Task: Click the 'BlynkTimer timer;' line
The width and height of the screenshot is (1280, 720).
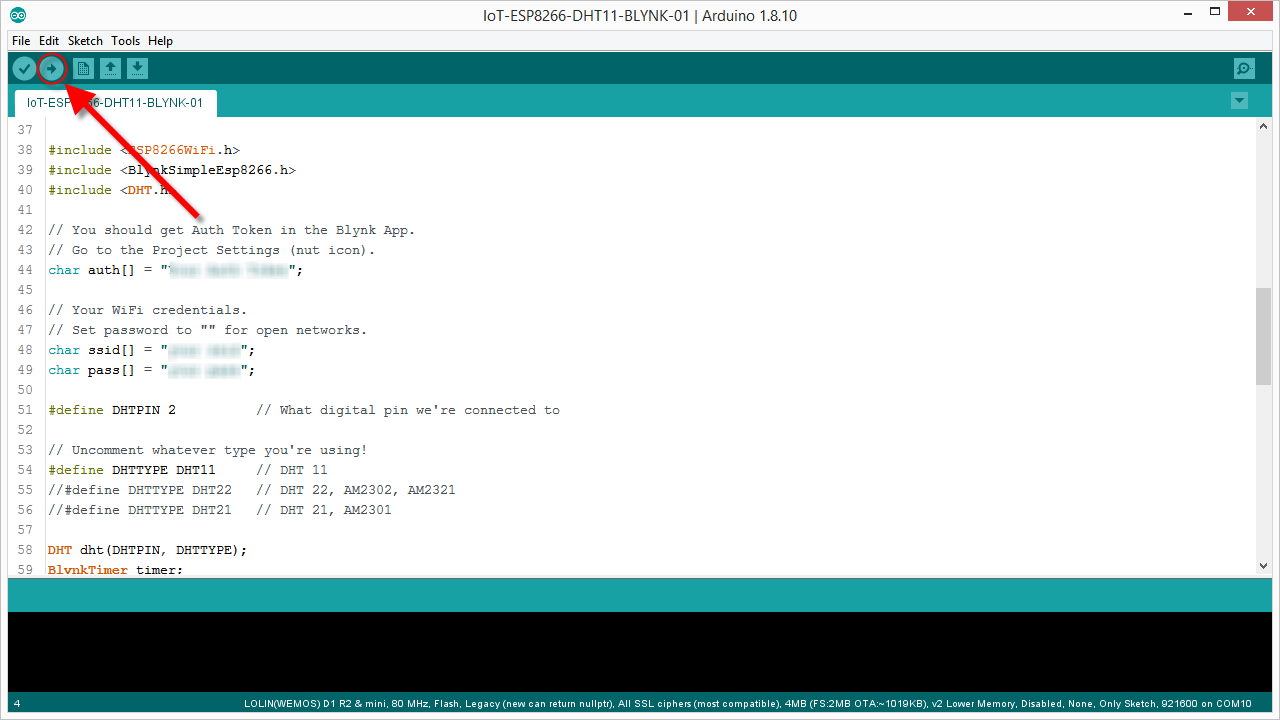Action: coord(116,570)
